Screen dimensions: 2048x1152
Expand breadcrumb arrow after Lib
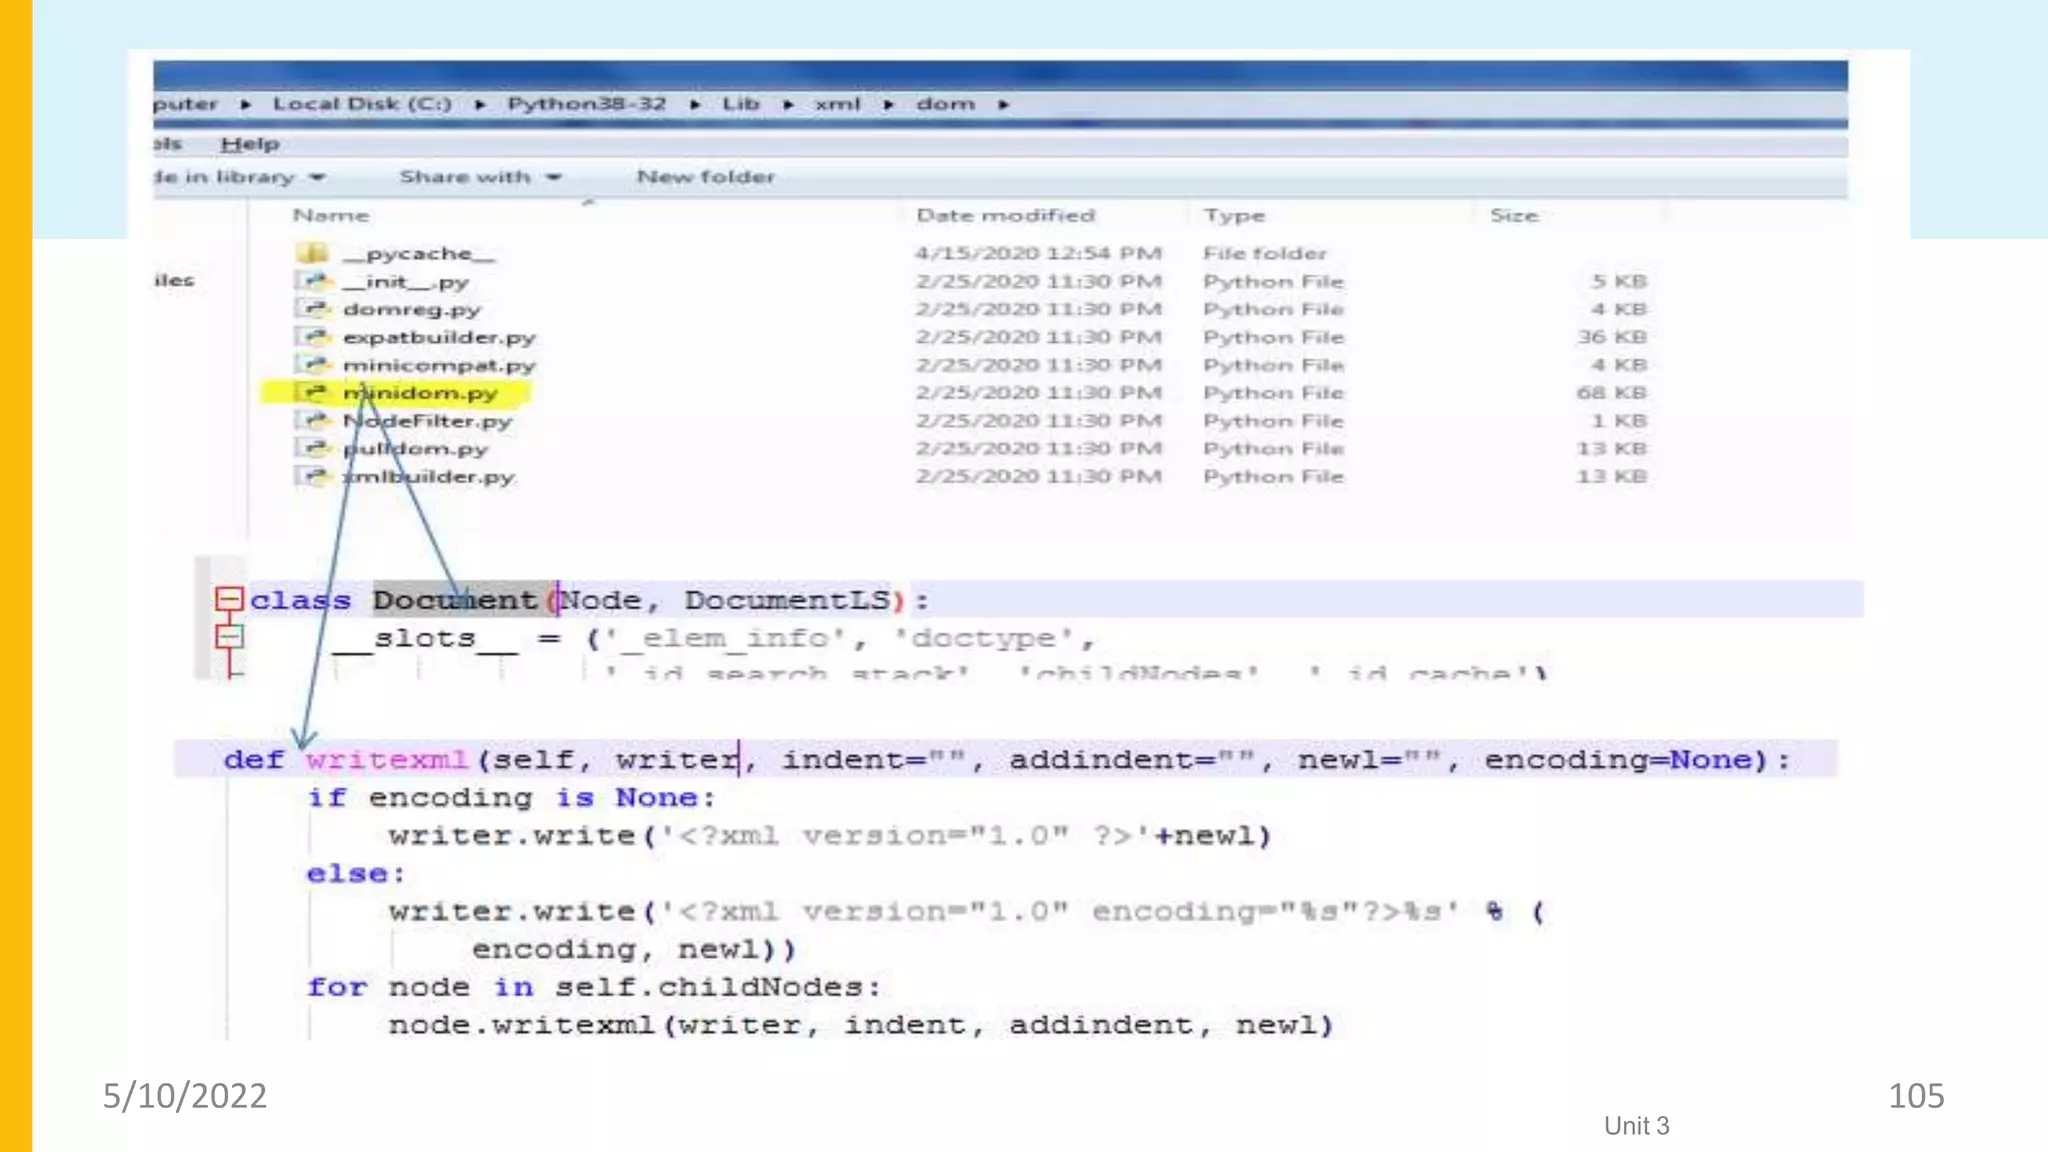[x=788, y=104]
